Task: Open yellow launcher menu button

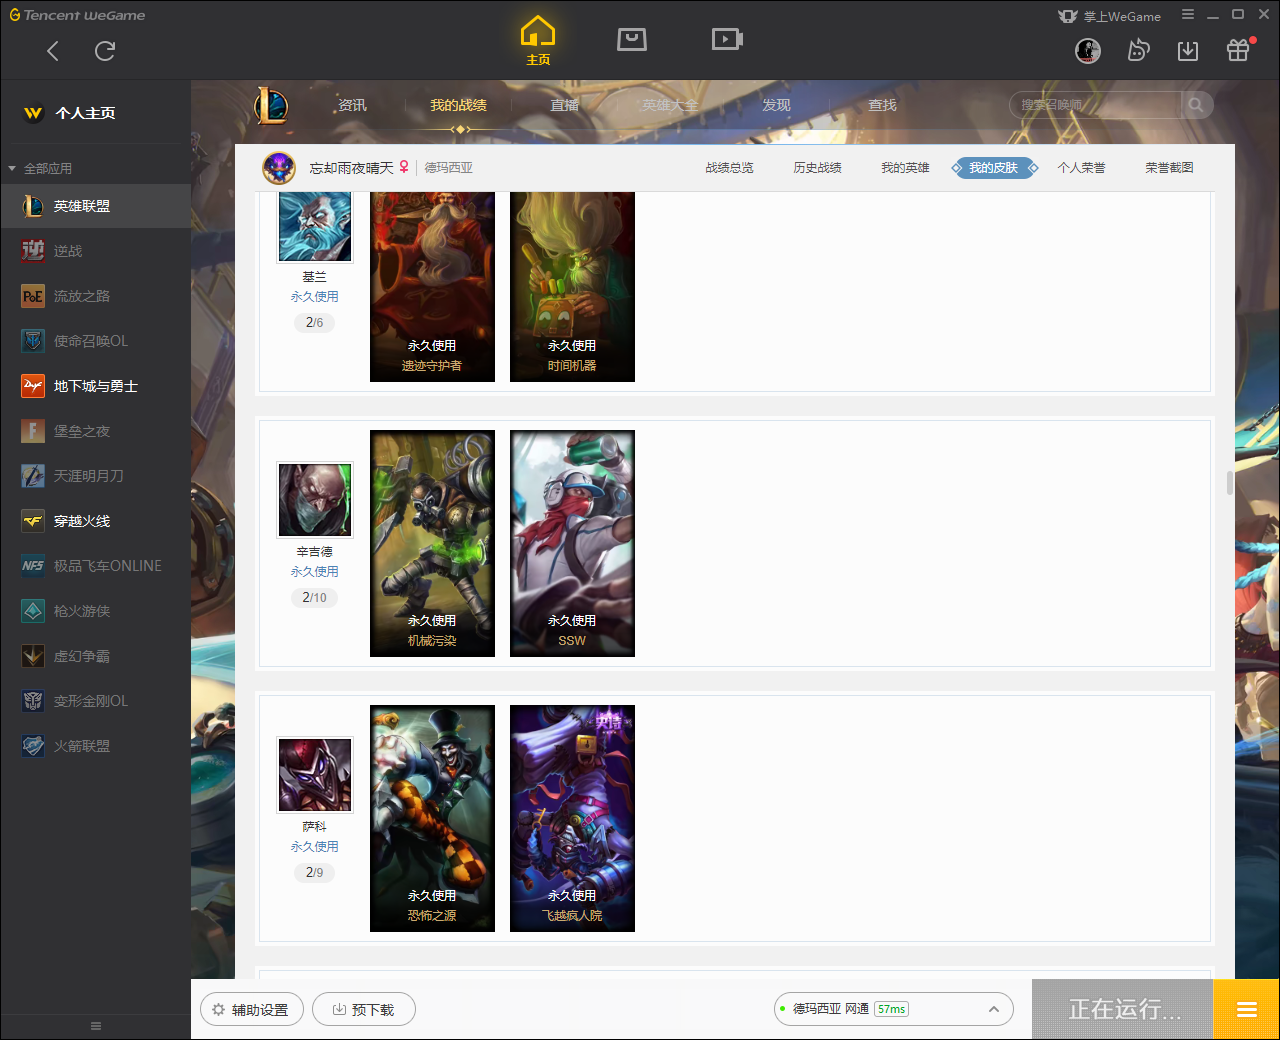Action: coord(1246,1009)
